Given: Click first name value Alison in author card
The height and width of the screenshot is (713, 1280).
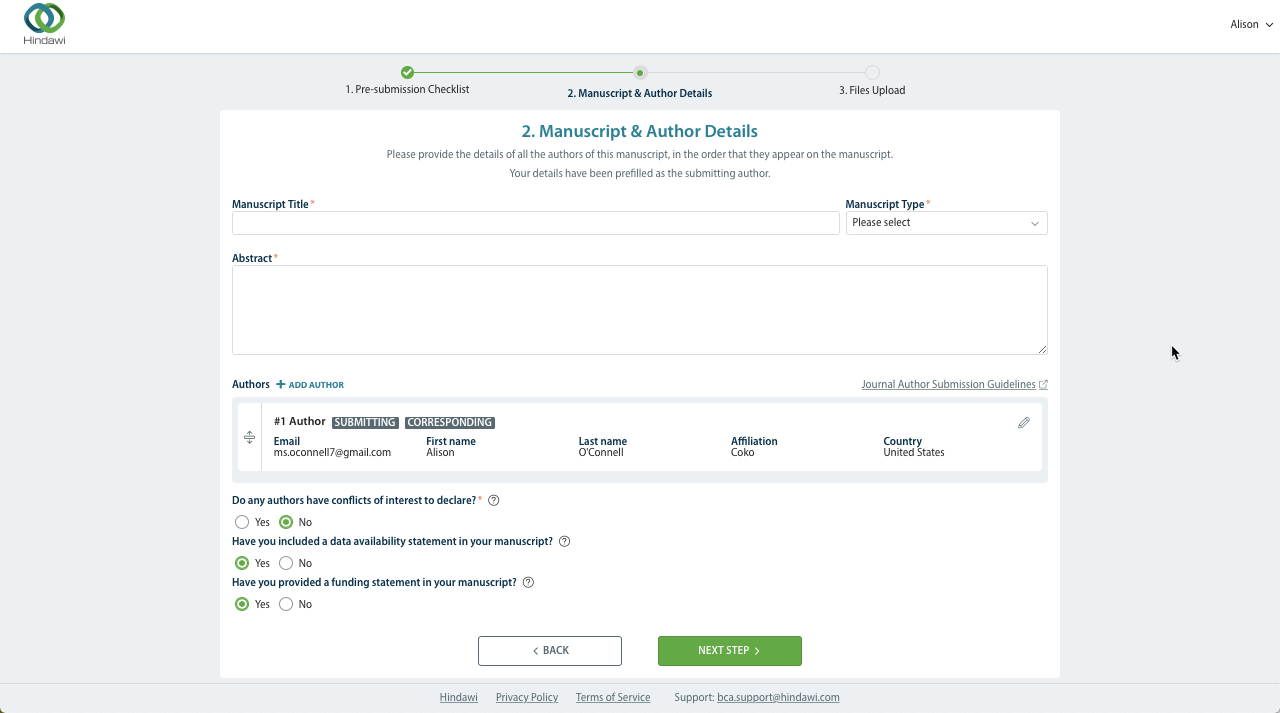Looking at the screenshot, I should point(440,452).
